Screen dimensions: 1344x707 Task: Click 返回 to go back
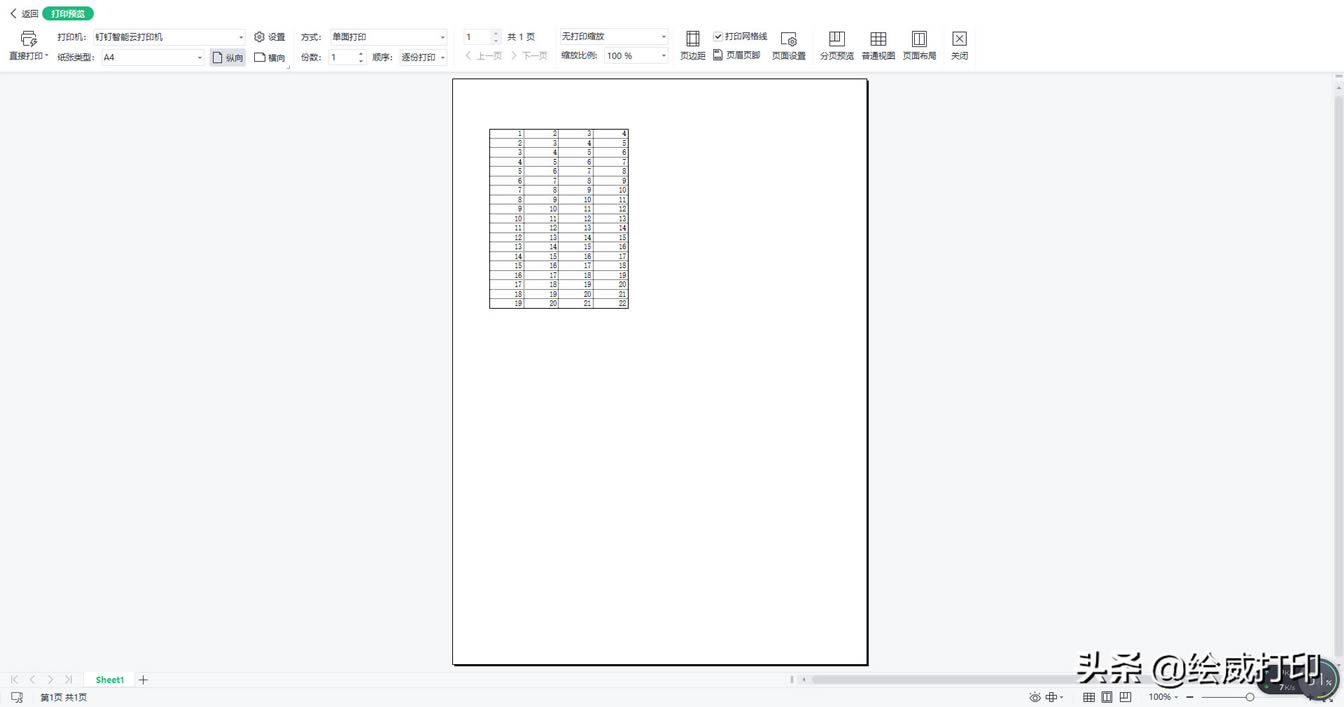pos(24,14)
